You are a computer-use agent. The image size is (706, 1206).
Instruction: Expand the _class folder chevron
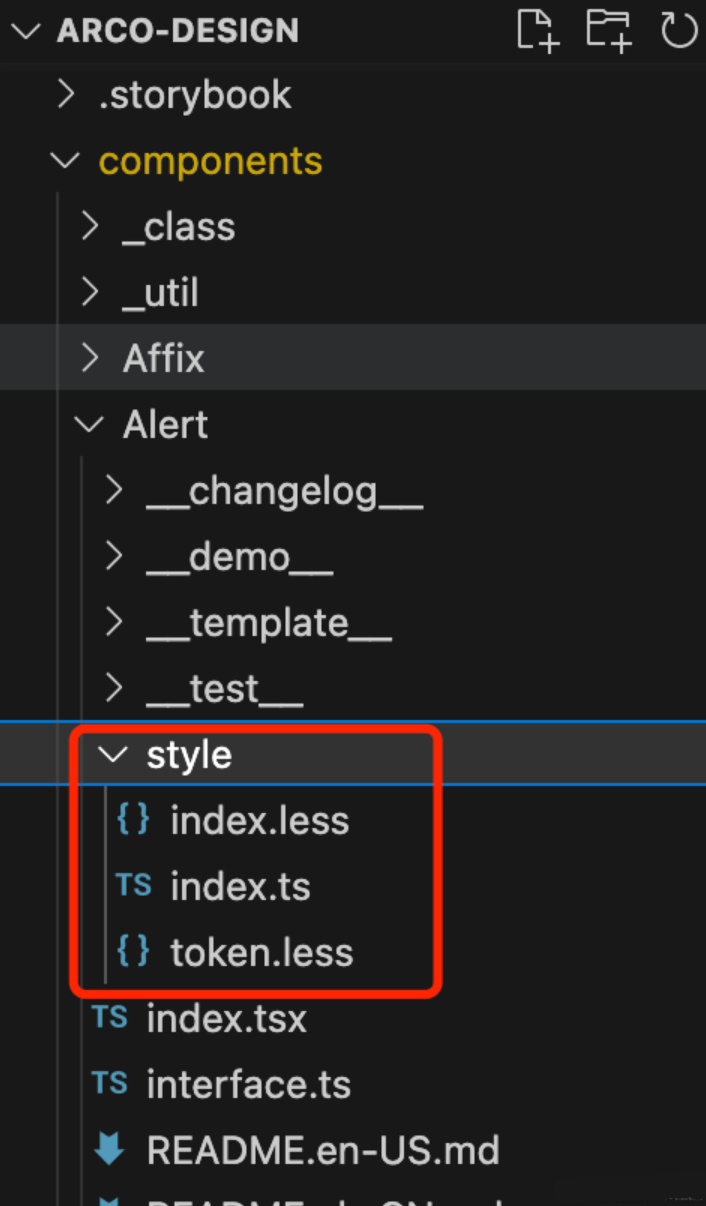click(x=90, y=227)
